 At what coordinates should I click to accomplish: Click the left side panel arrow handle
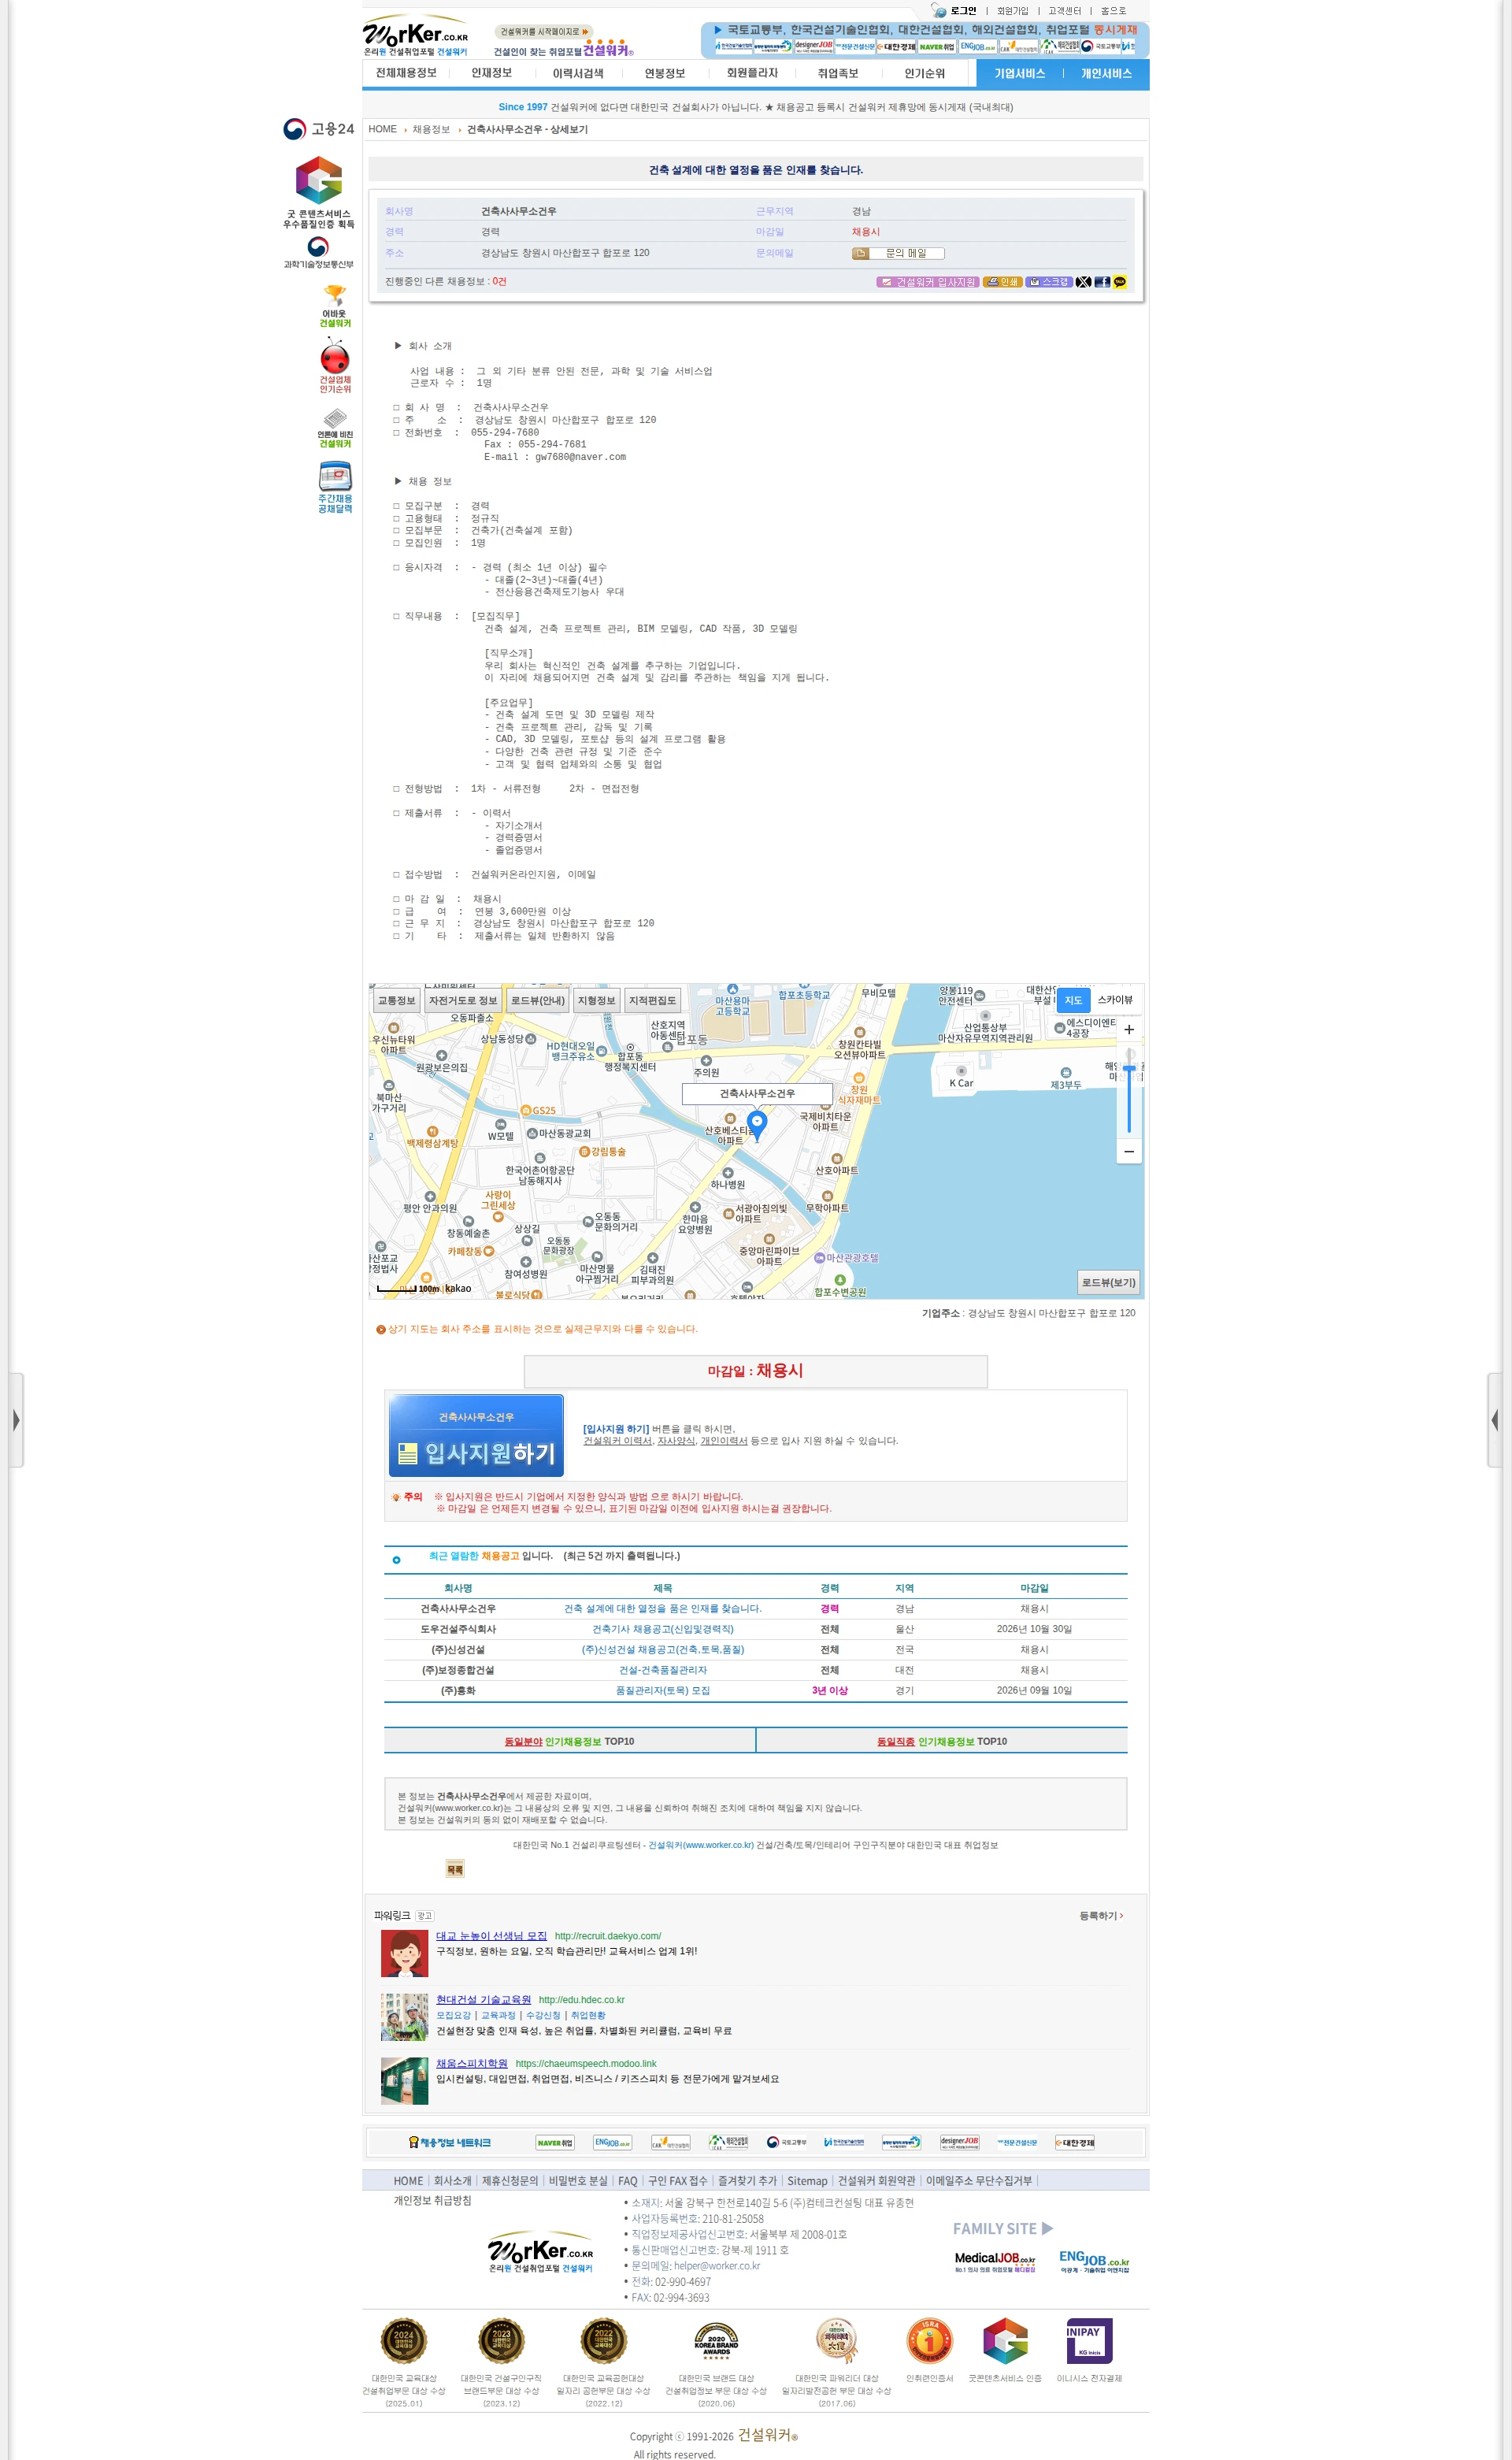click(16, 1420)
